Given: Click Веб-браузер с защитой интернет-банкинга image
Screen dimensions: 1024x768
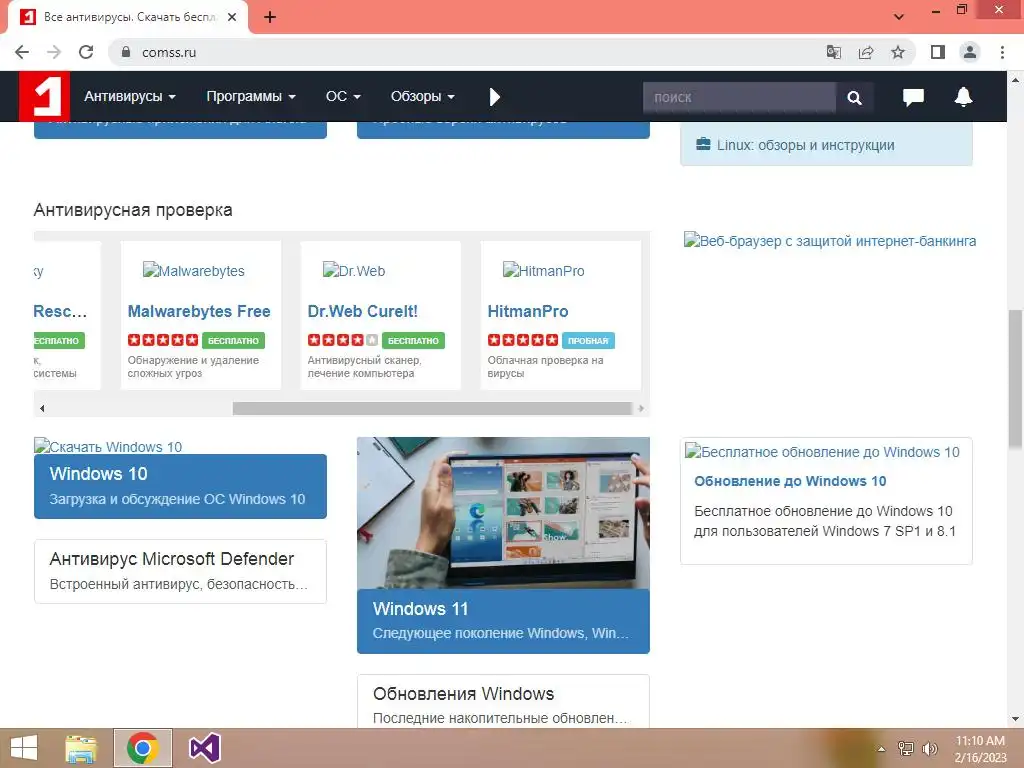Looking at the screenshot, I should click(830, 241).
